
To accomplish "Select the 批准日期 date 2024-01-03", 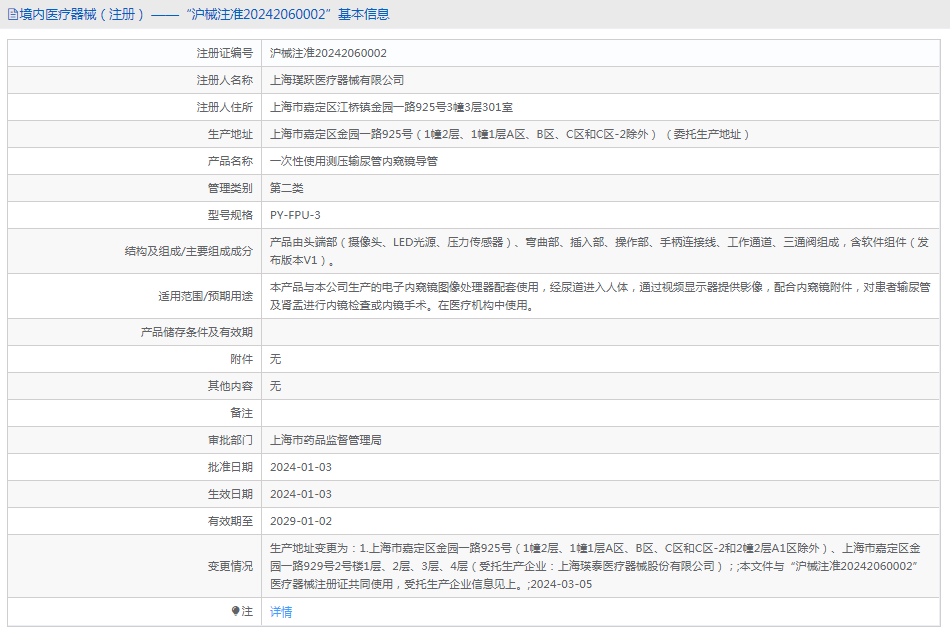I will pos(301,467).
